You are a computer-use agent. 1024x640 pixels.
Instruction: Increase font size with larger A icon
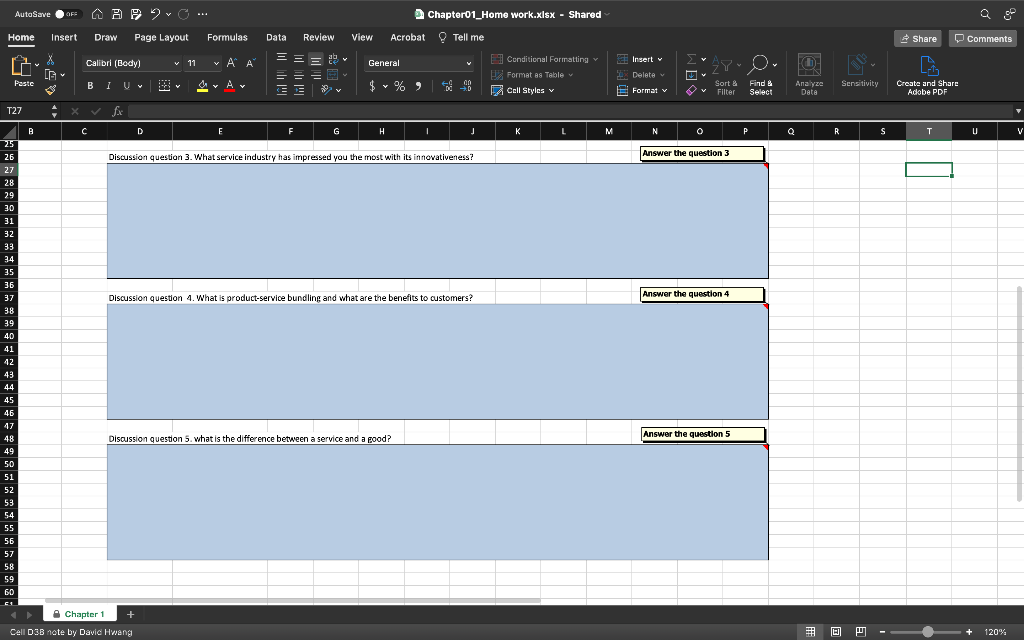[x=232, y=63]
